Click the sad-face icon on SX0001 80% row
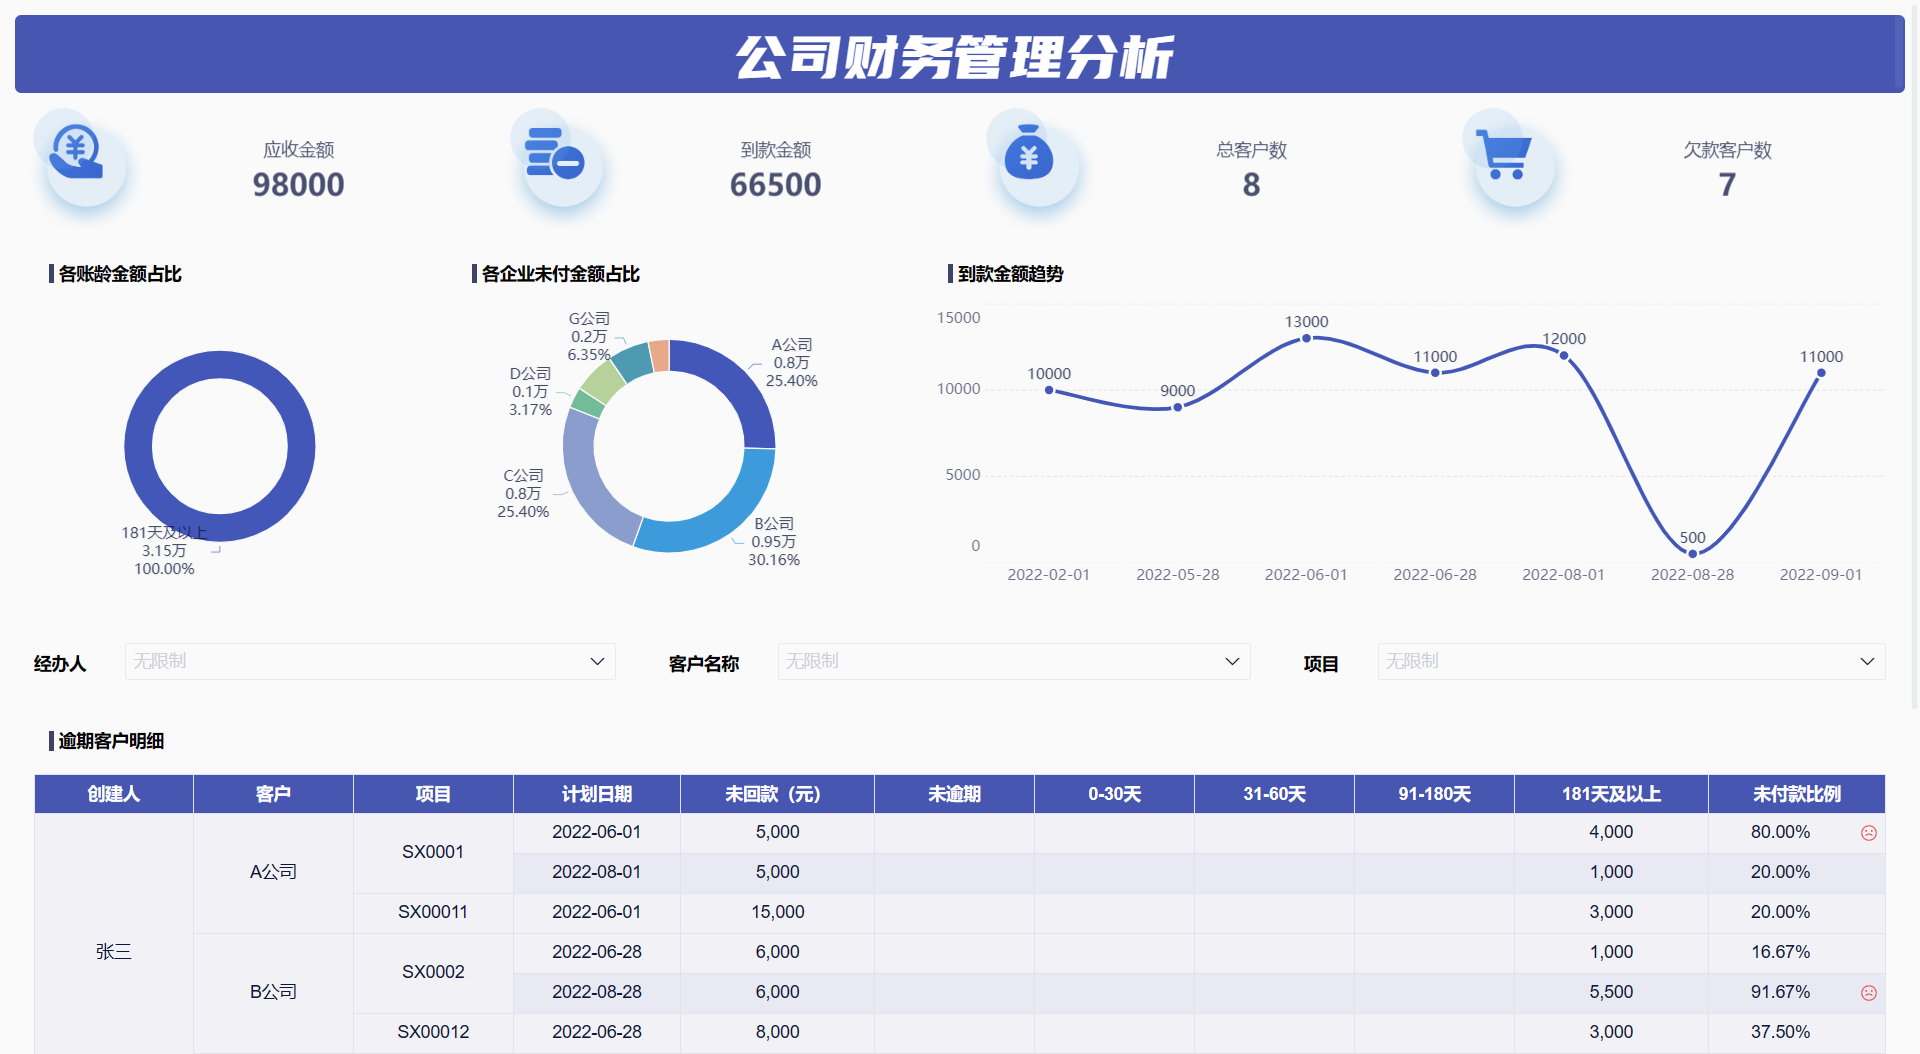This screenshot has height=1054, width=1920. [1869, 832]
